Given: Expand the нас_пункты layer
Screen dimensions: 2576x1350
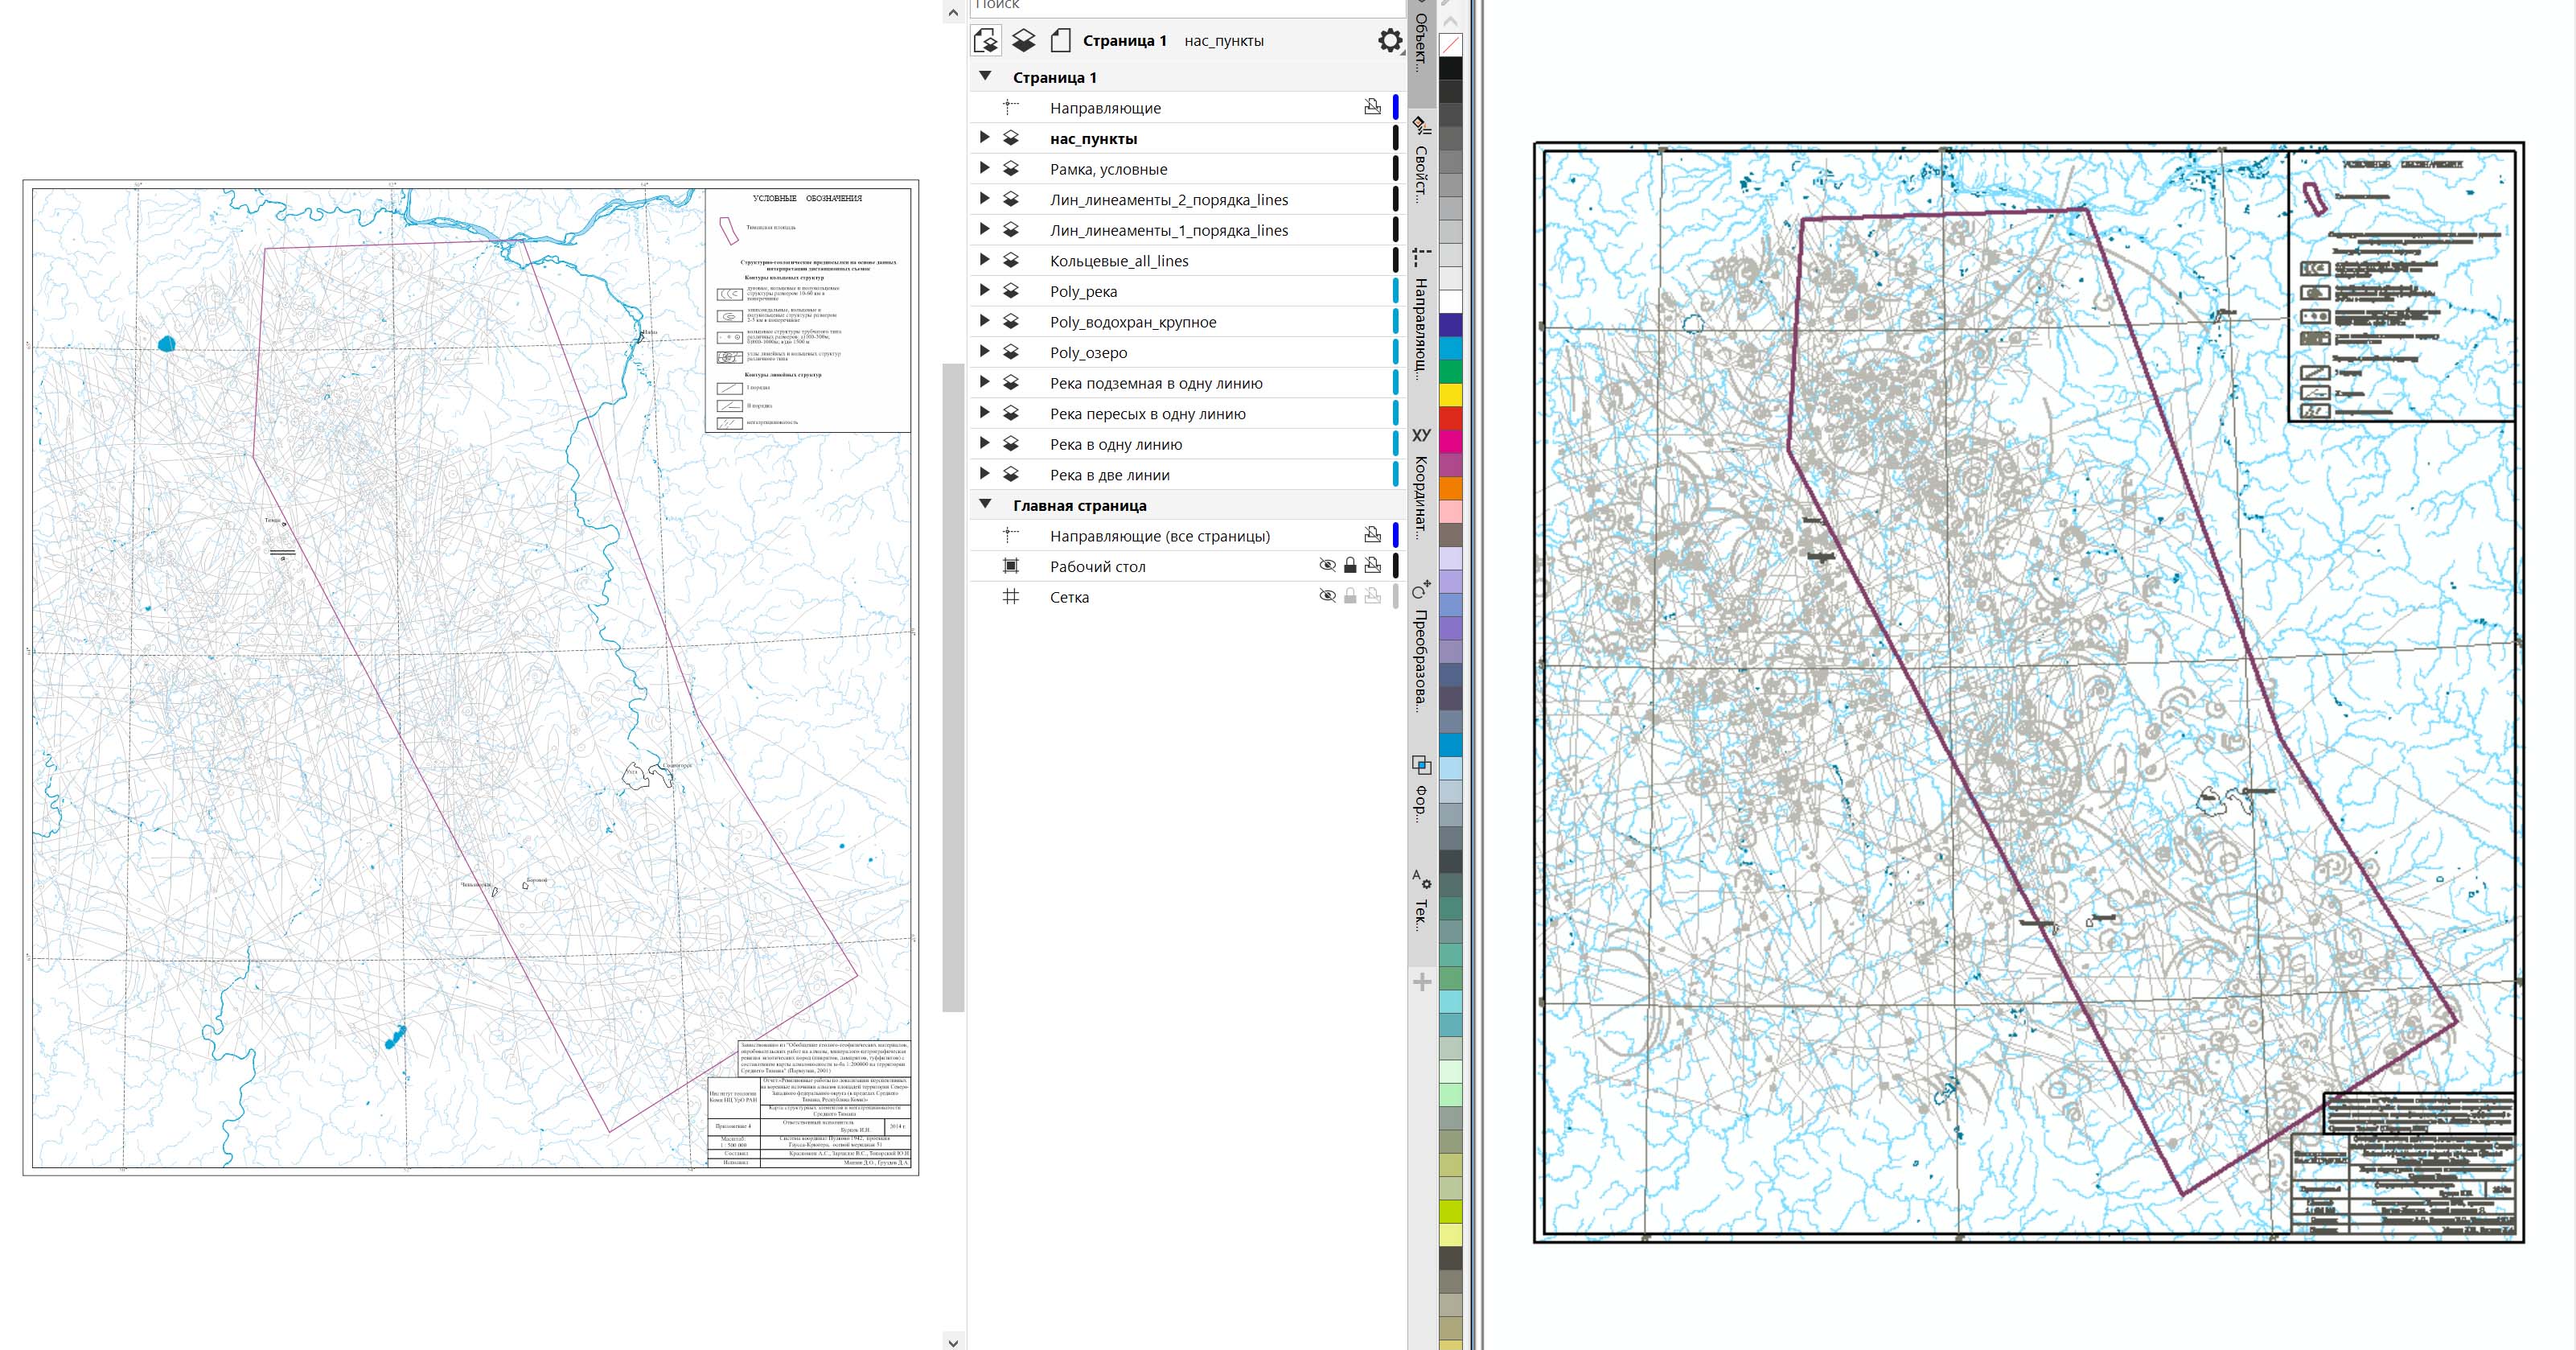Looking at the screenshot, I should (x=984, y=138).
